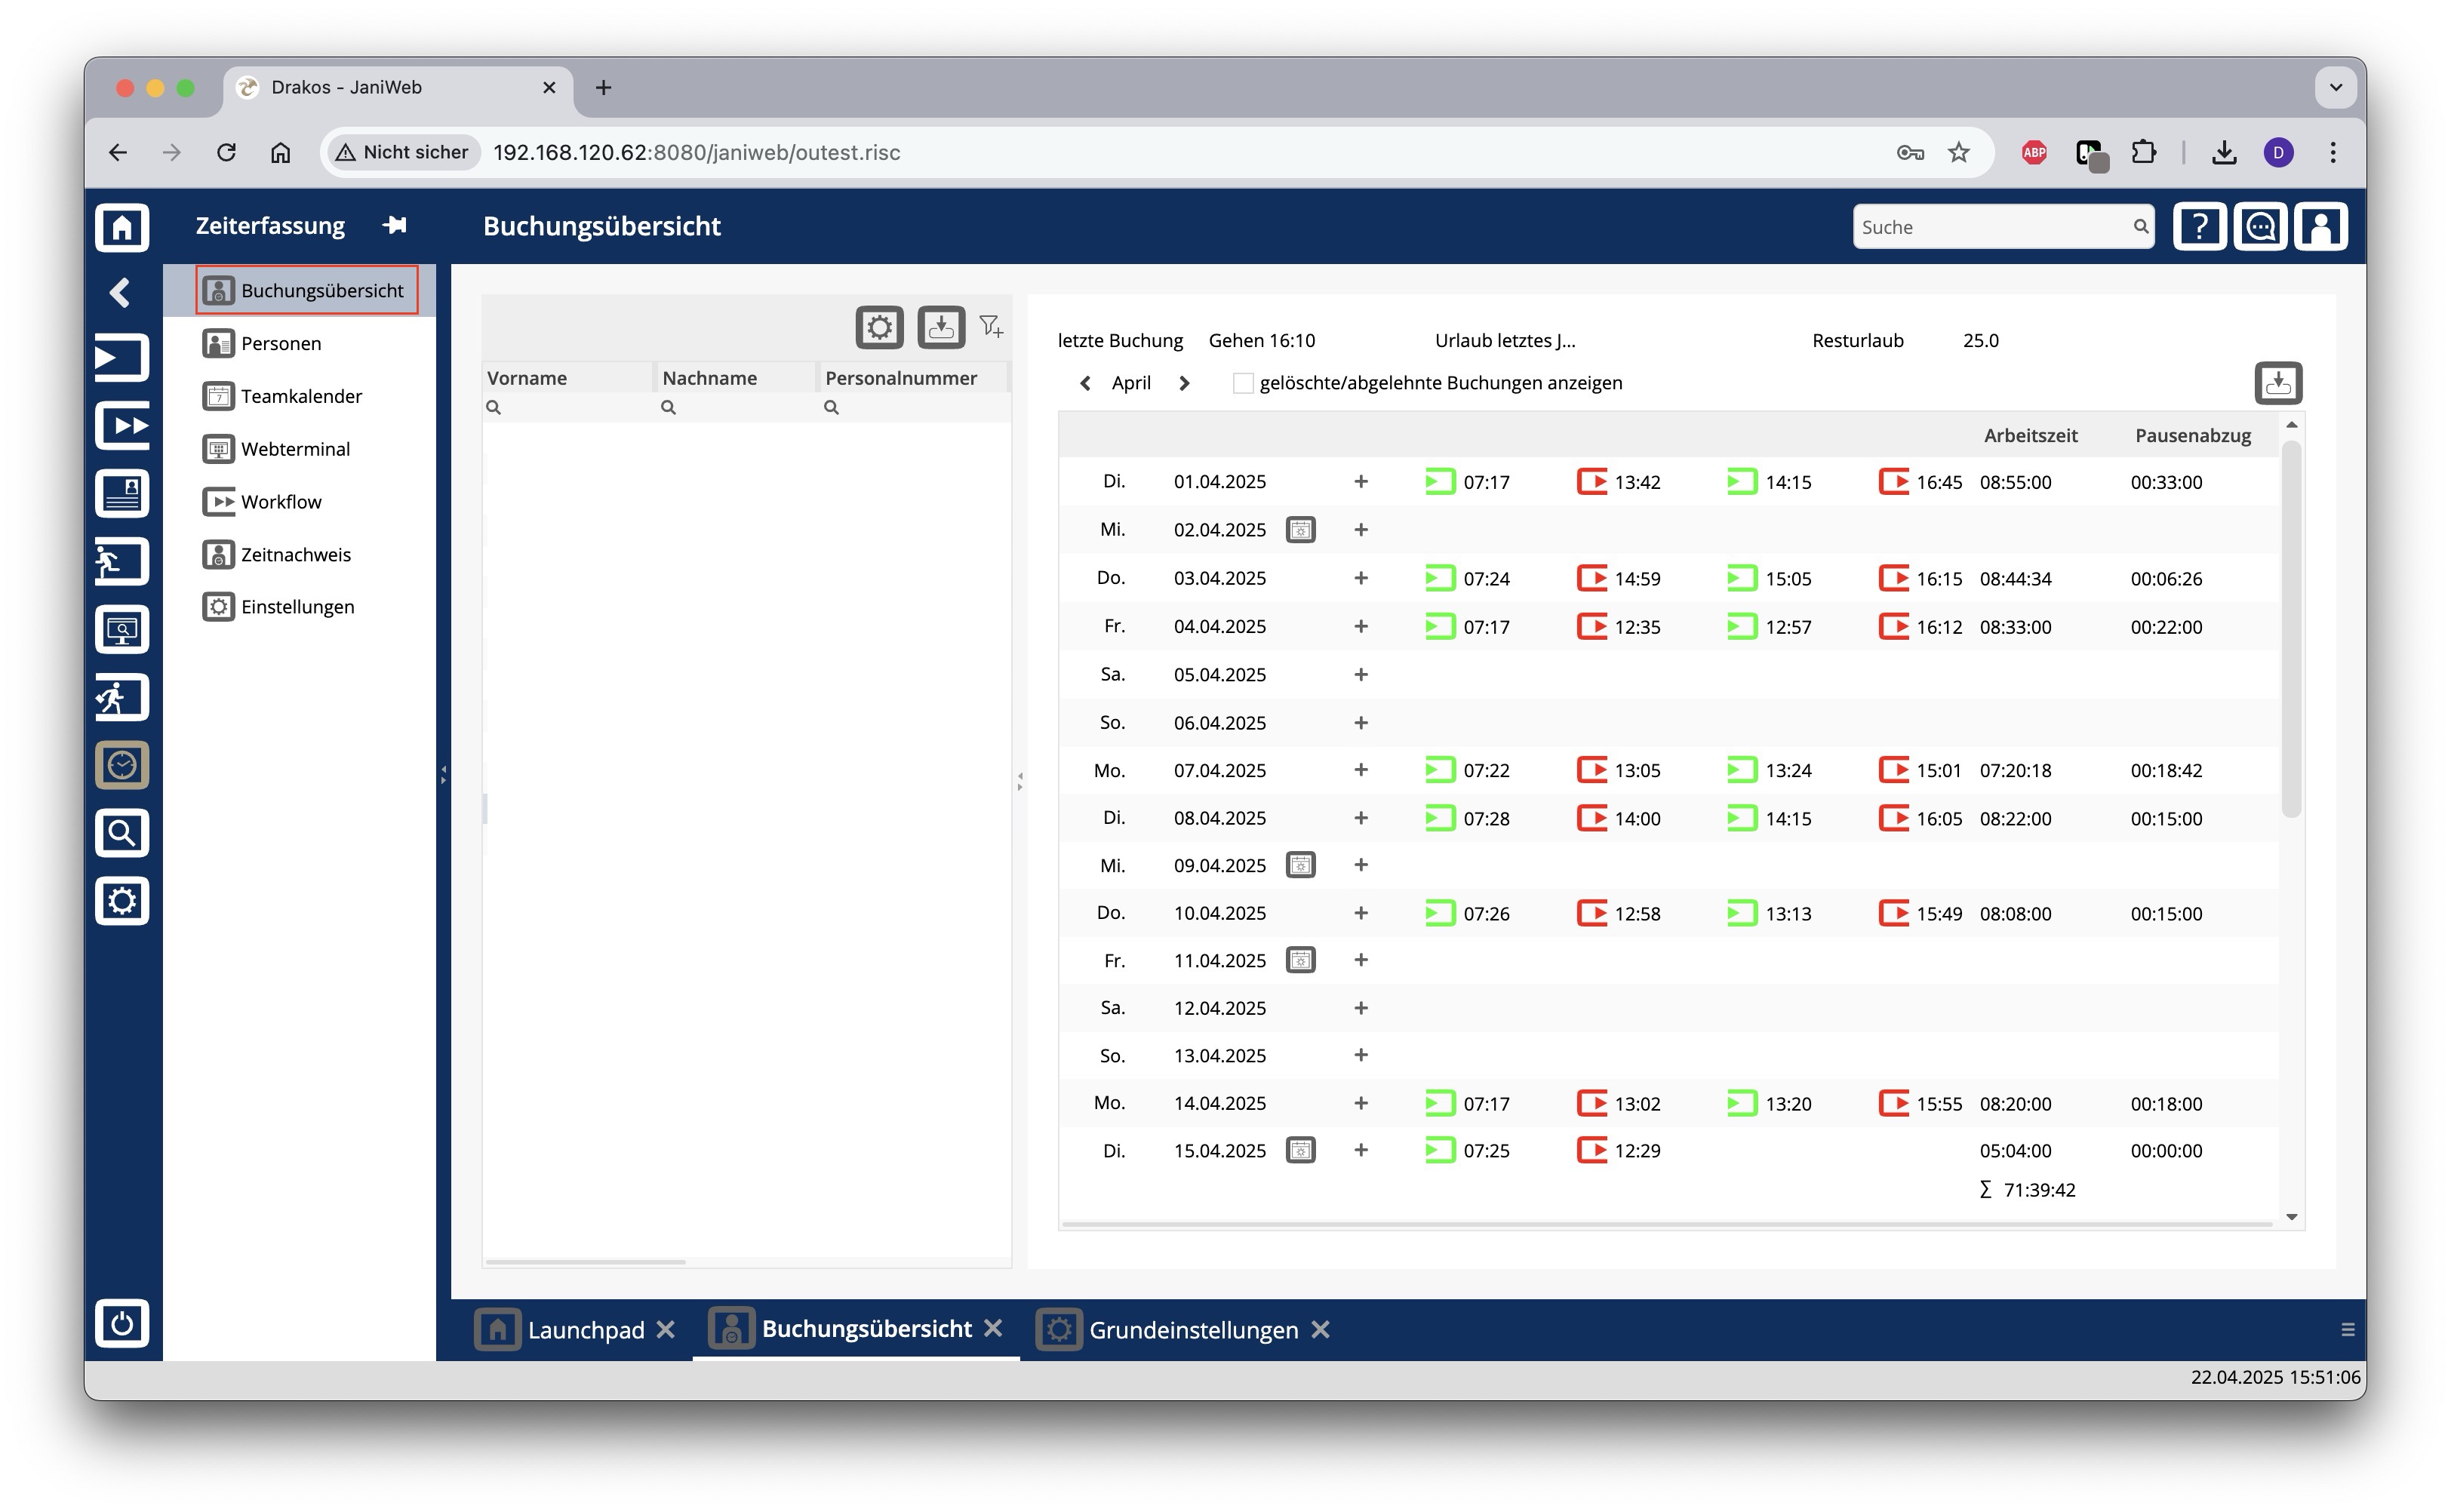Enable gelöschte/abgelehnte Buchungen anzeigen checkbox

[x=1242, y=383]
